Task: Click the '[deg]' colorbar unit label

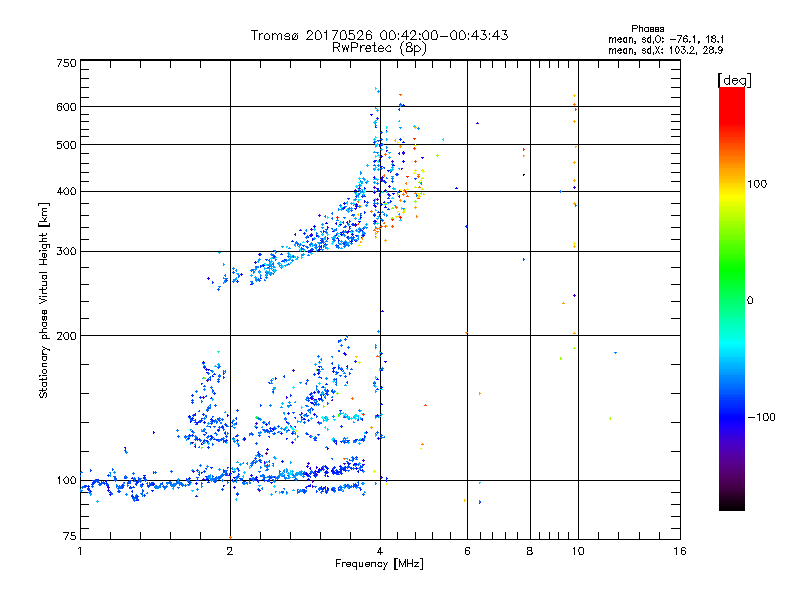Action: point(734,80)
